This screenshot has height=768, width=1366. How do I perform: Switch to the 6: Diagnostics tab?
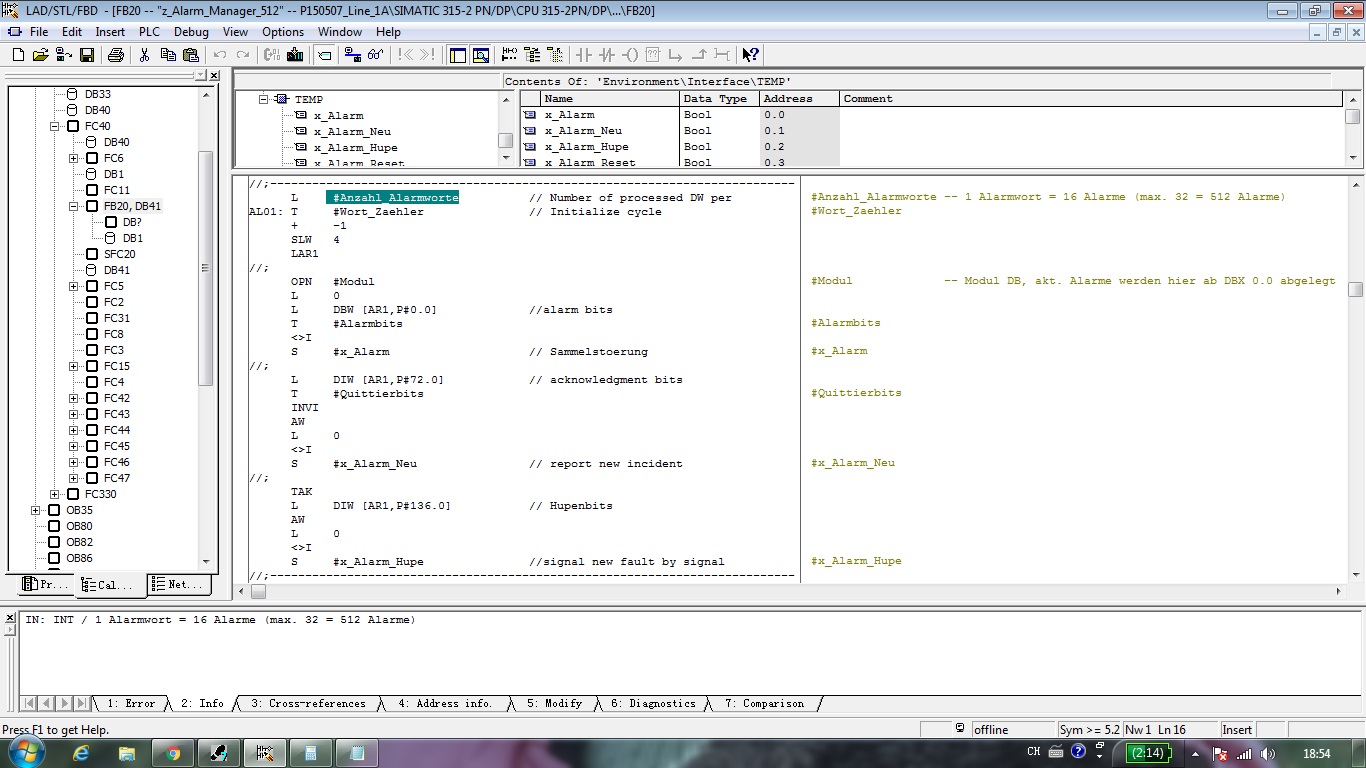pyautogui.click(x=653, y=704)
